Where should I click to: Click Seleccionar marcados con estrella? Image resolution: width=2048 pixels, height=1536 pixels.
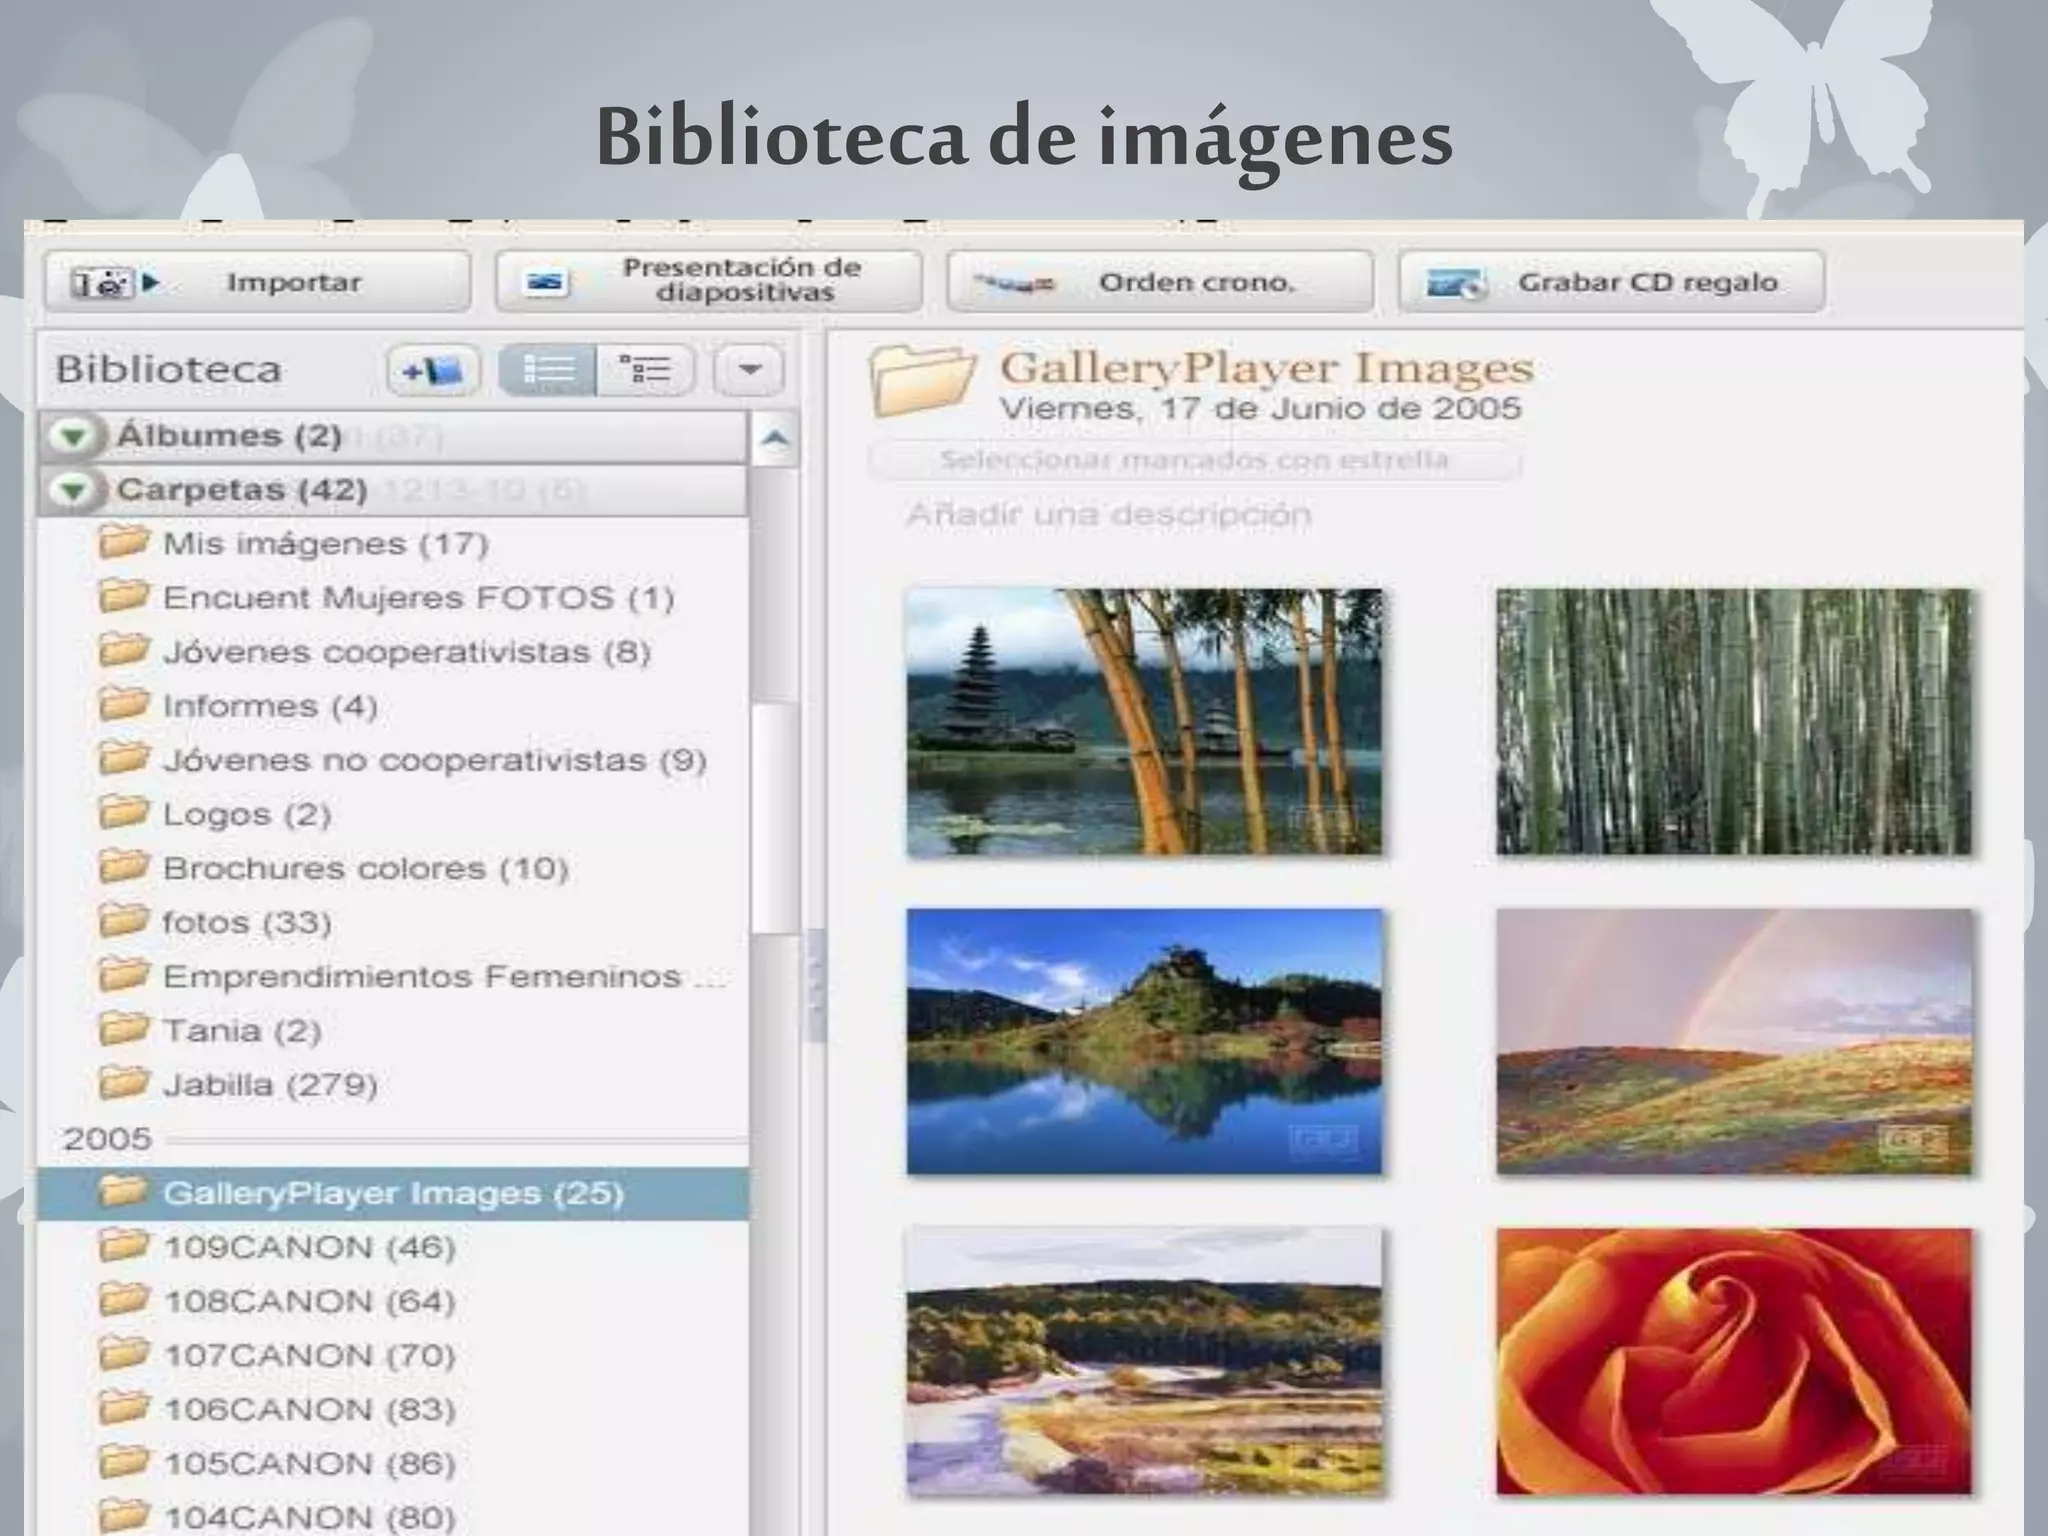point(1195,460)
